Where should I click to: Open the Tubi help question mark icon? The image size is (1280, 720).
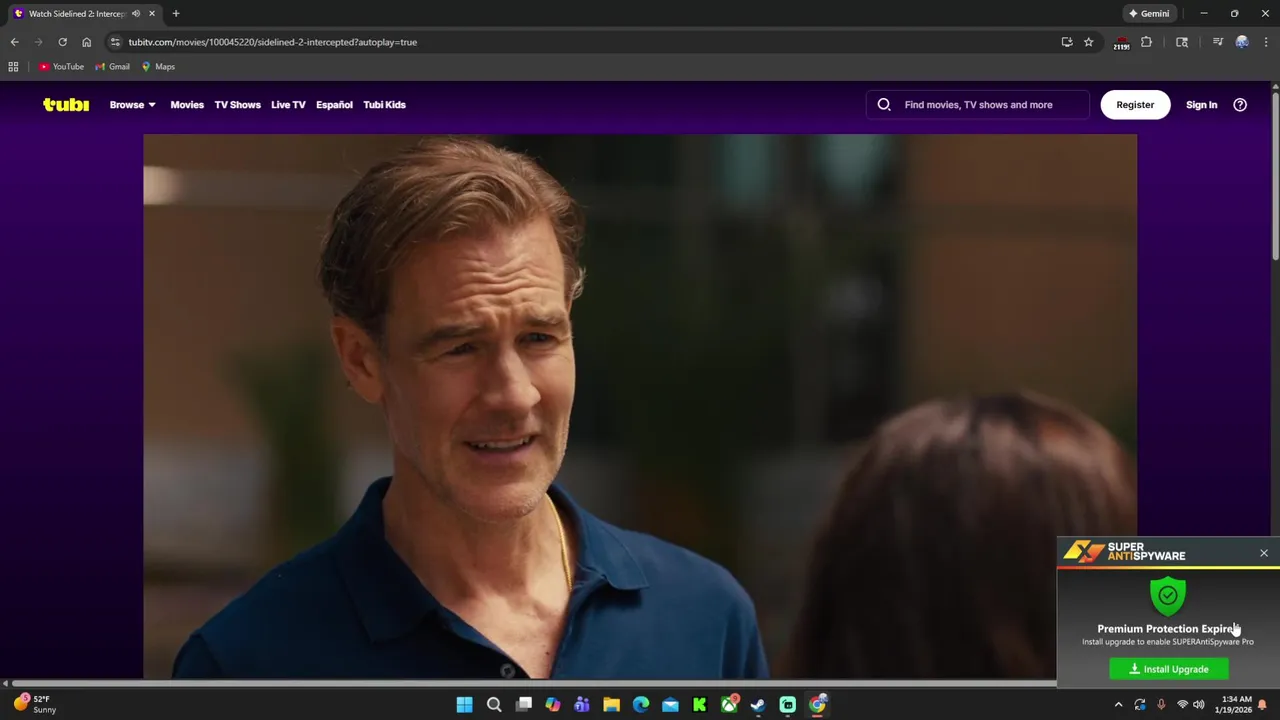tap(1240, 104)
